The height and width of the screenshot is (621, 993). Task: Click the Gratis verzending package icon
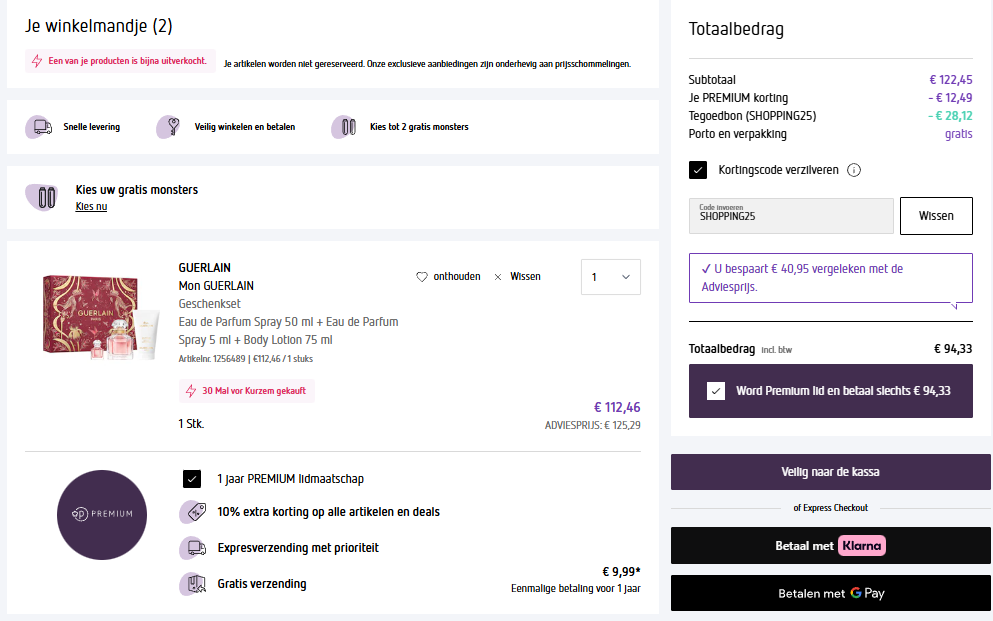[x=192, y=584]
